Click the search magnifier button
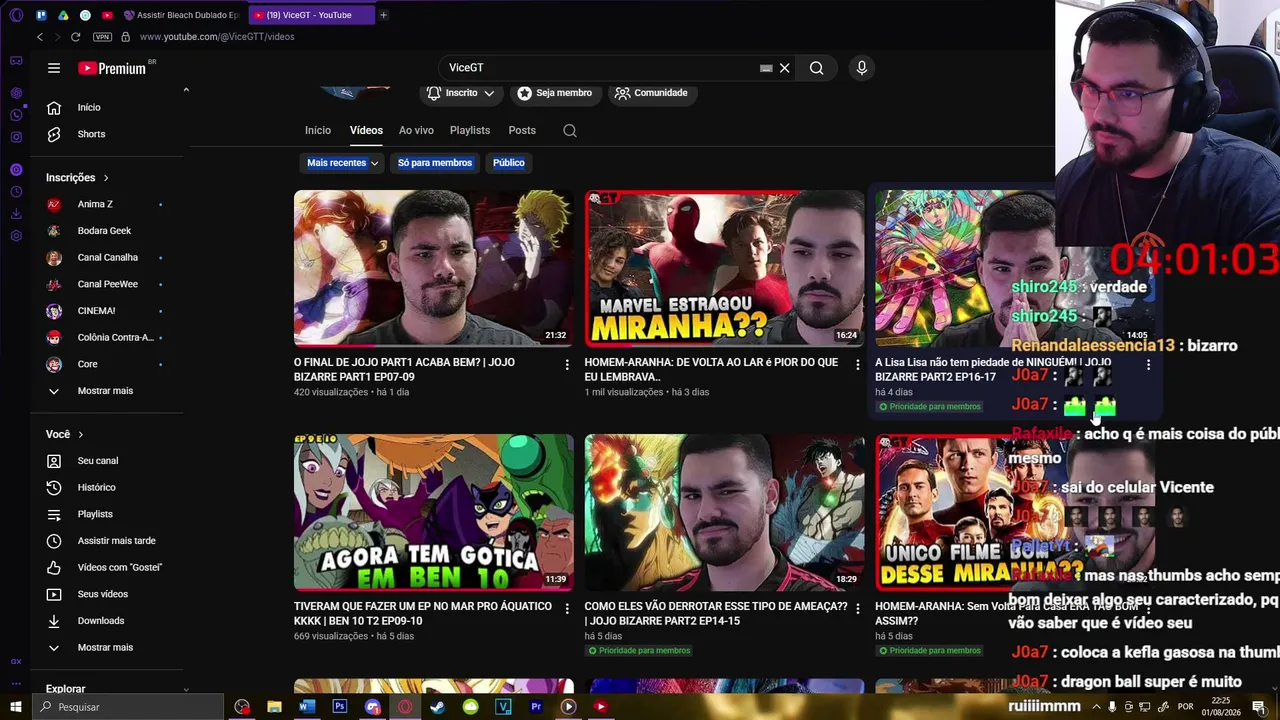Screen dimensions: 1280x720 point(817,68)
